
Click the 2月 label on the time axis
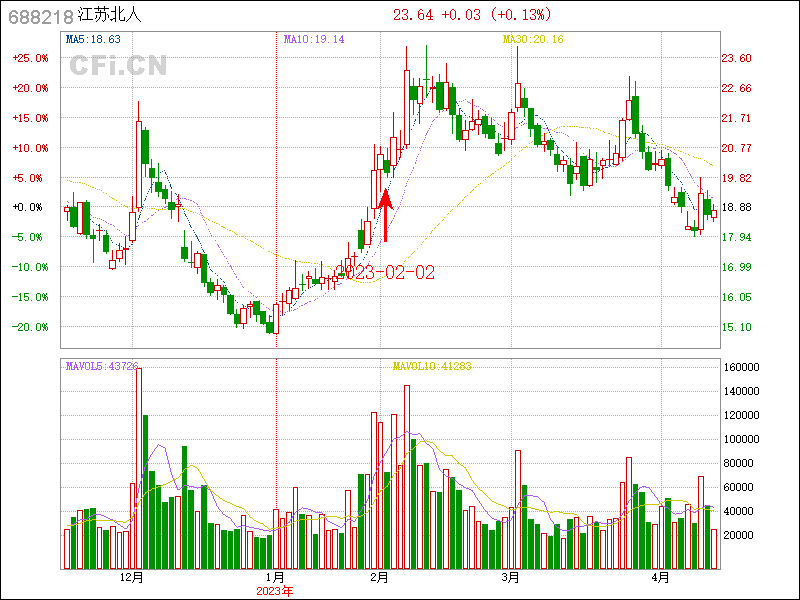(x=378, y=577)
